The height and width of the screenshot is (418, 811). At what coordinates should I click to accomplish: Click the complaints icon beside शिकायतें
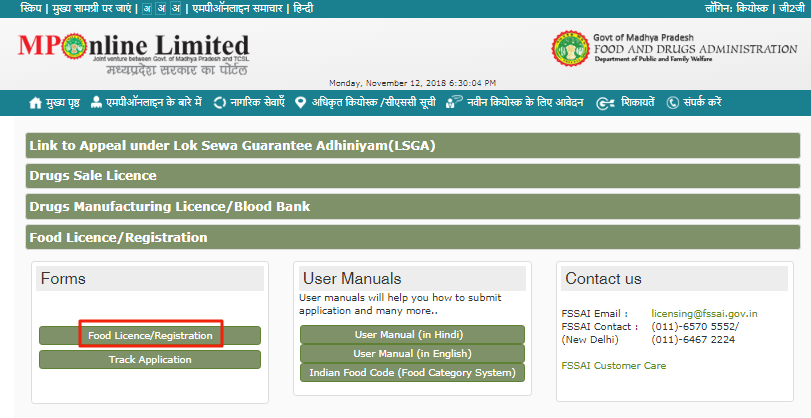[605, 103]
